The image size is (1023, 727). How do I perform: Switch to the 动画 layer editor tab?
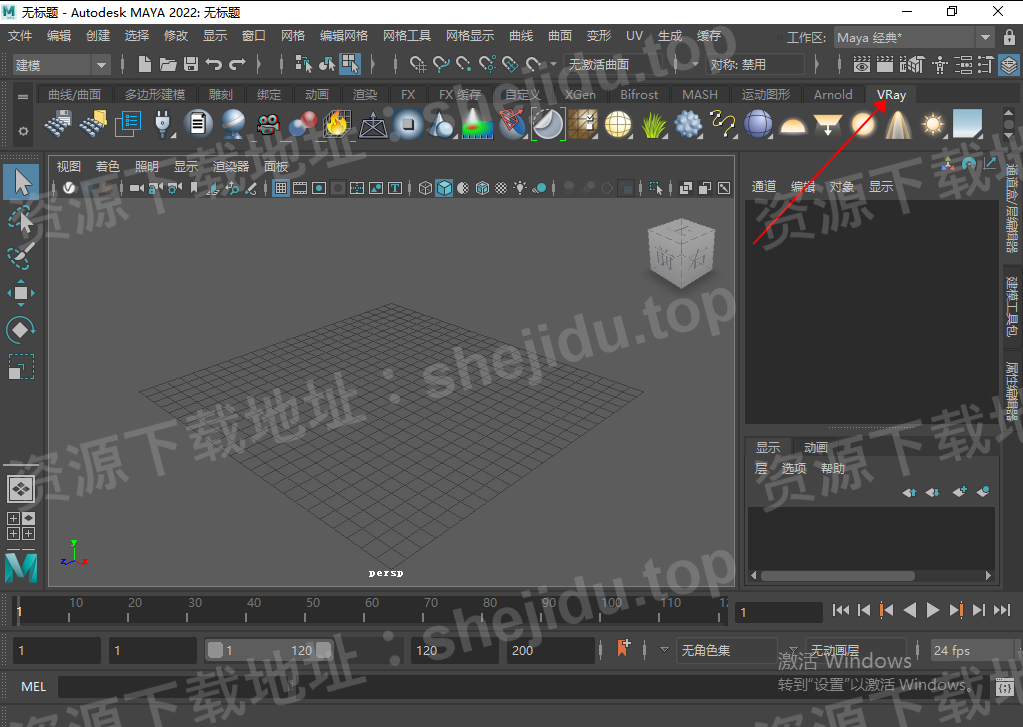pyautogui.click(x=816, y=448)
